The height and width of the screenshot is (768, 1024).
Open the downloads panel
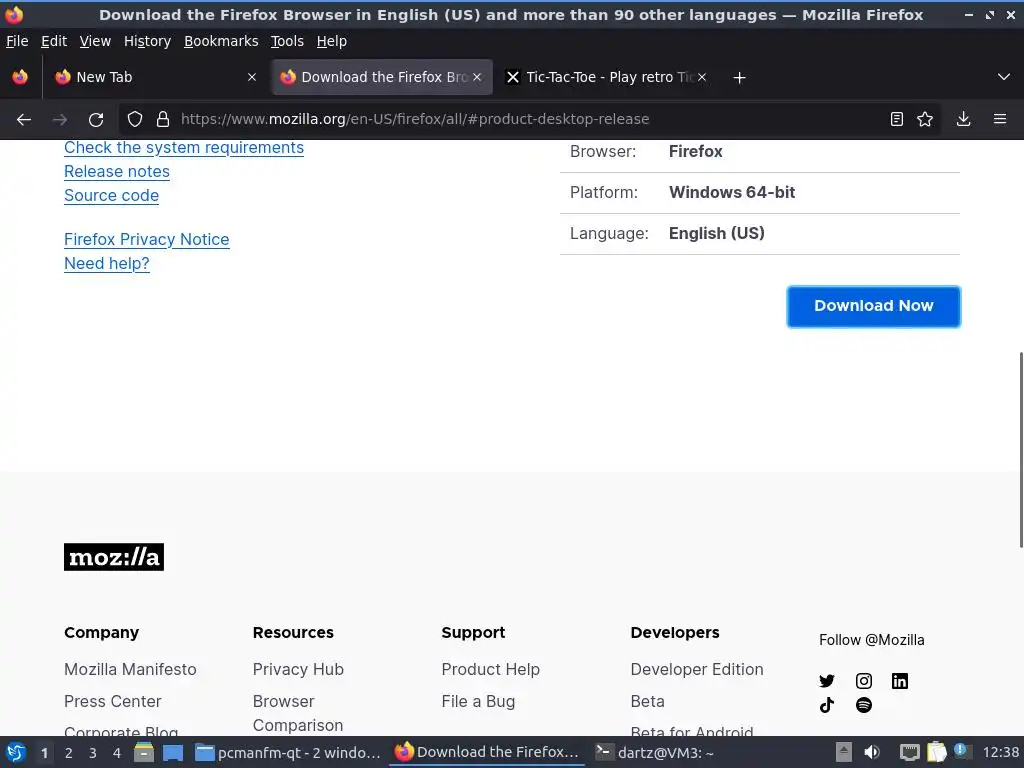coord(963,119)
